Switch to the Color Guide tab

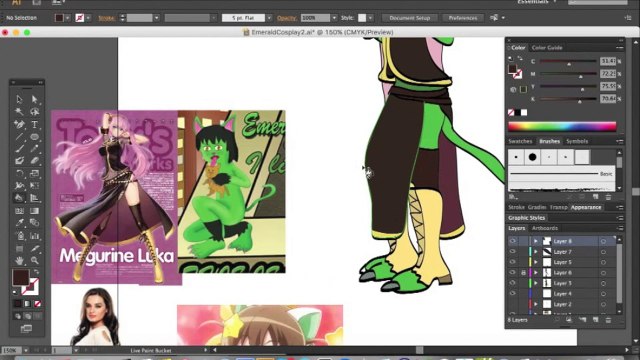pyautogui.click(x=547, y=48)
